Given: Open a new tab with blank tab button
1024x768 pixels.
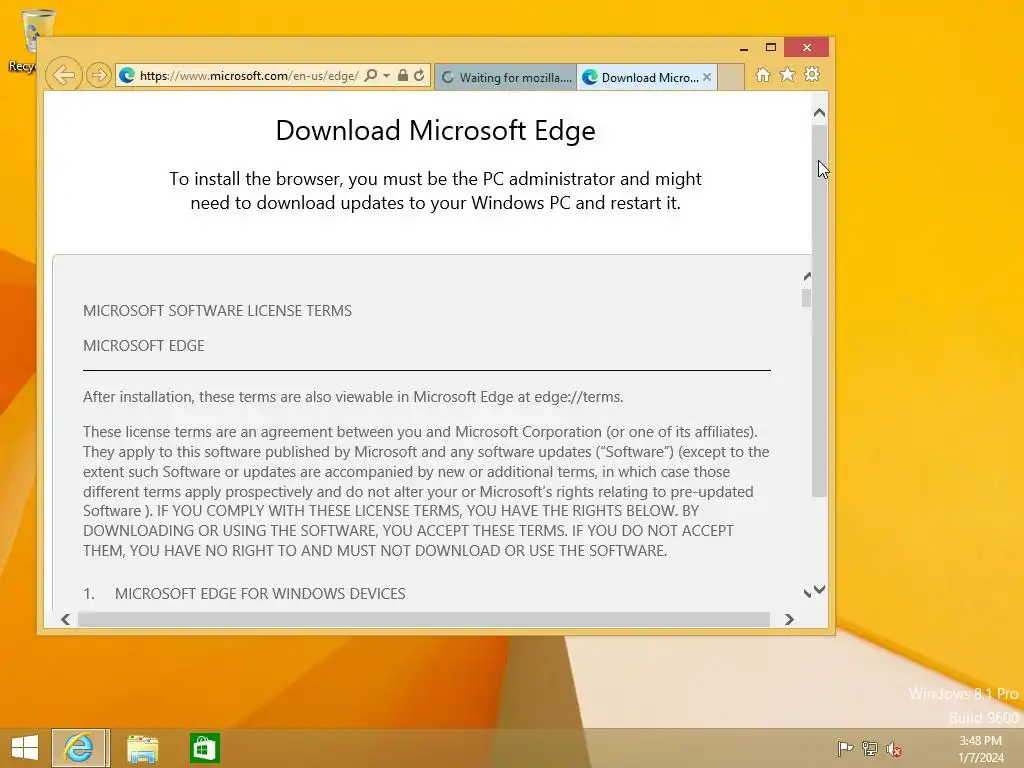Looking at the screenshot, I should tap(731, 77).
